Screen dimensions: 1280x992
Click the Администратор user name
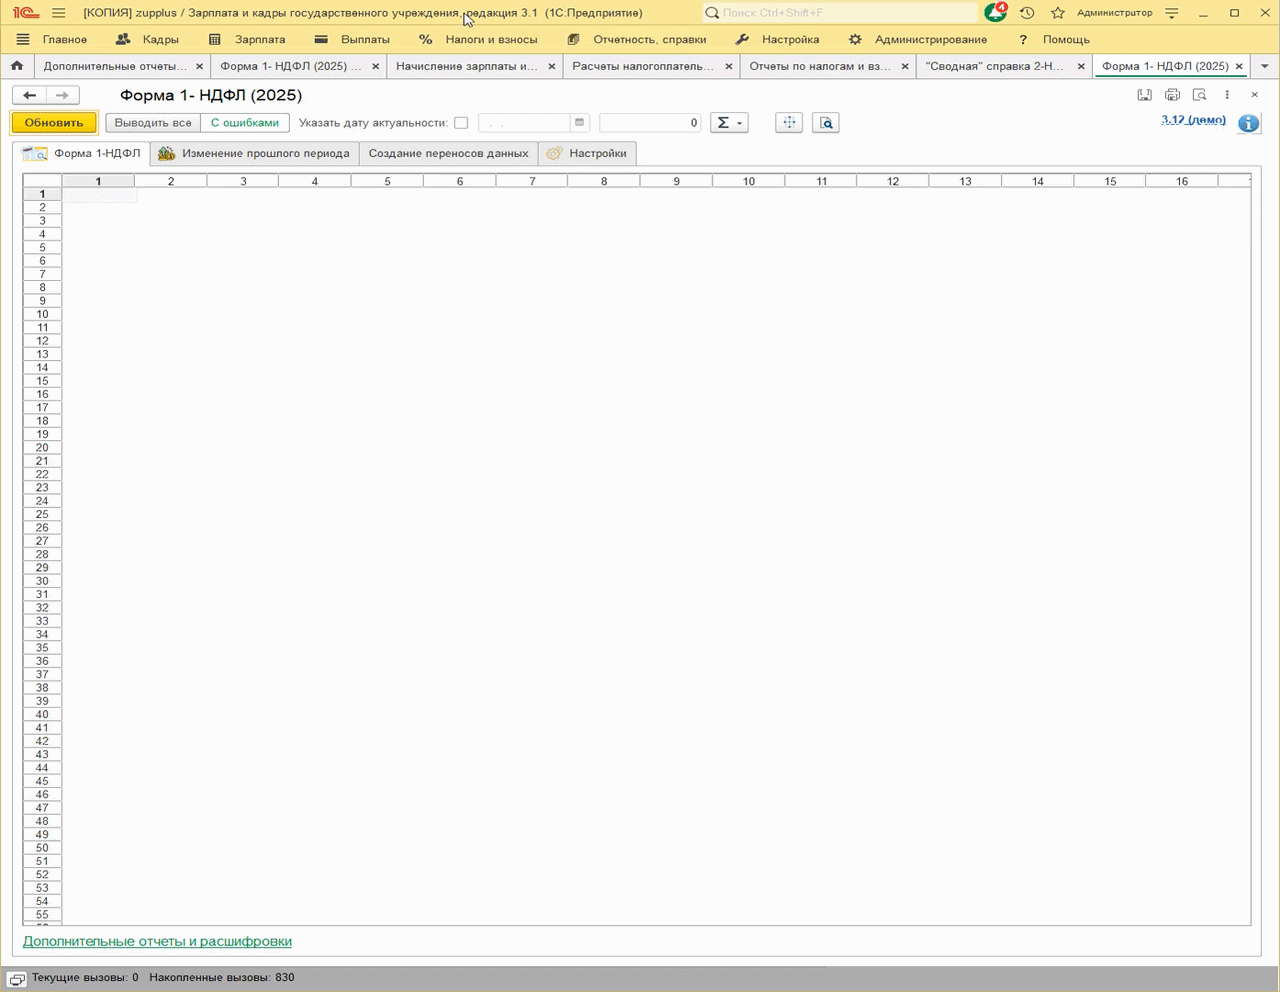coord(1114,13)
